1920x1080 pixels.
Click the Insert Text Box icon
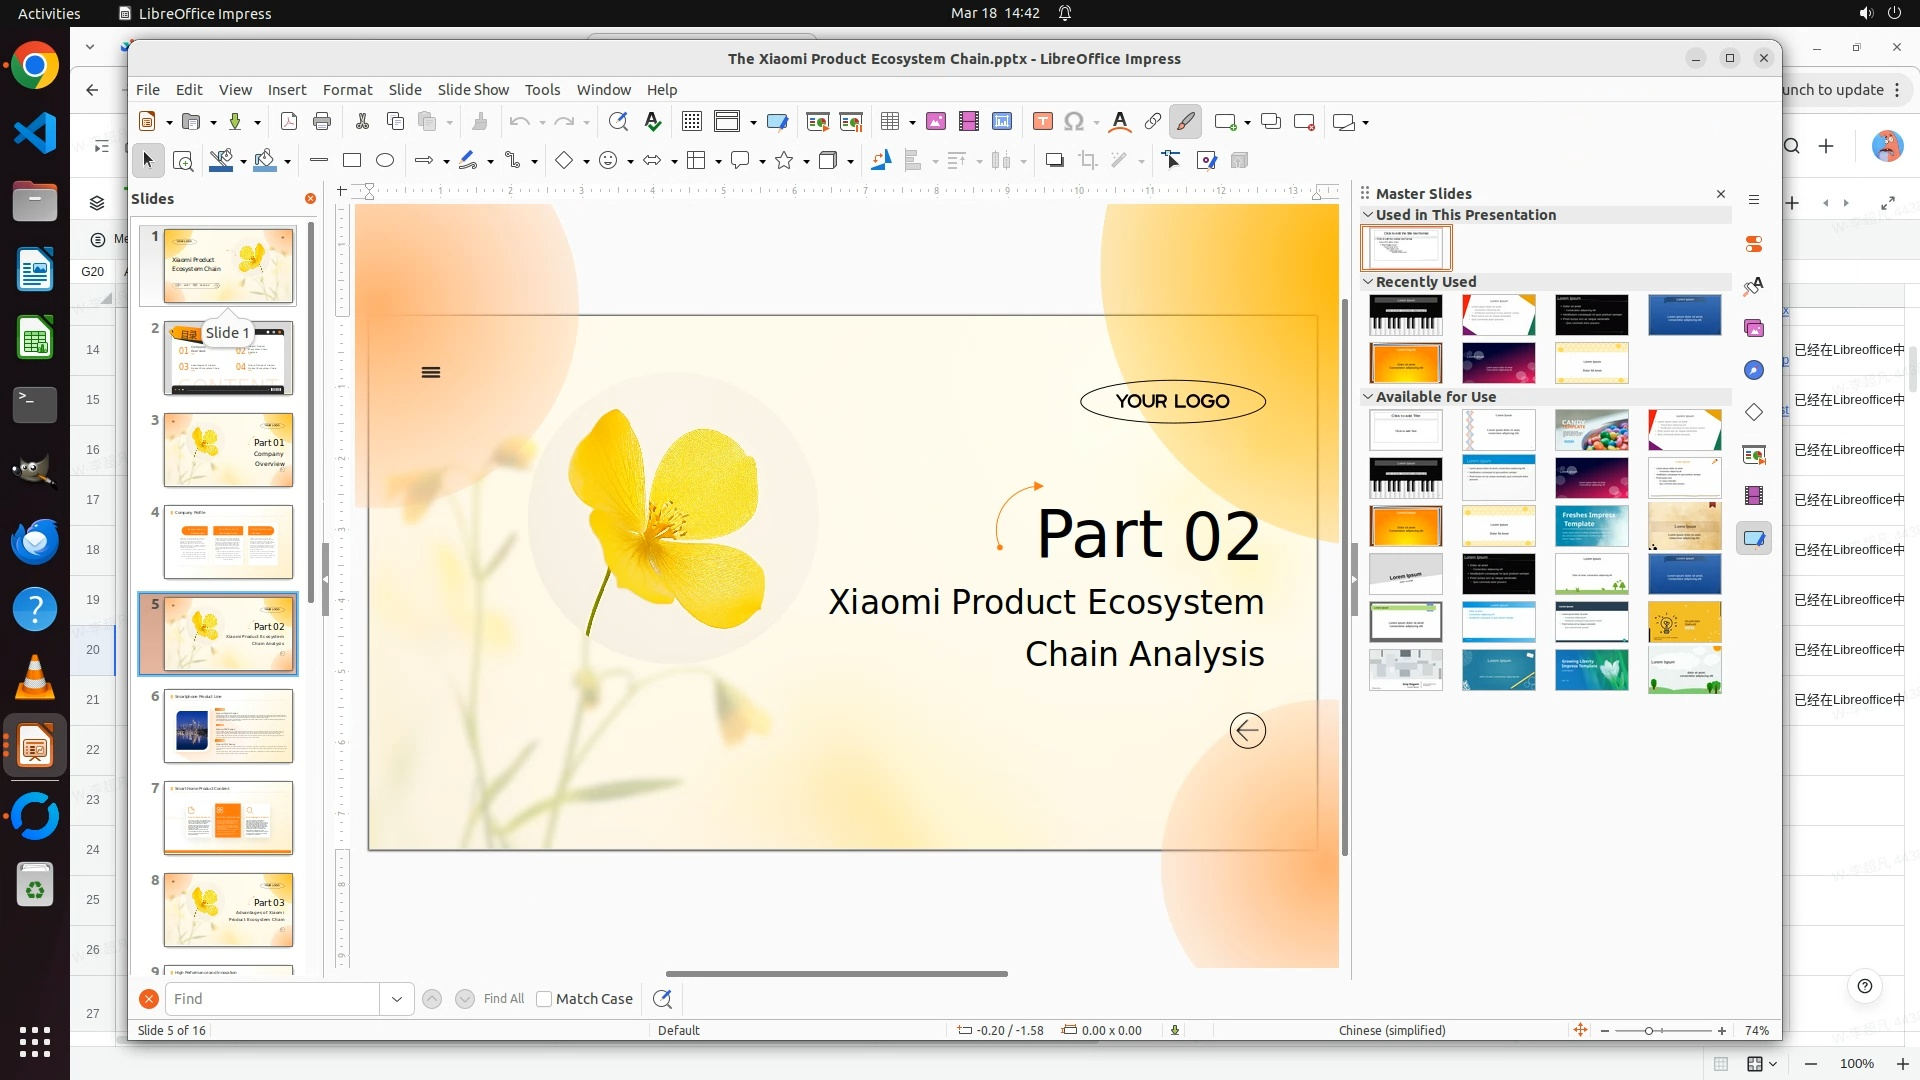click(x=1042, y=121)
